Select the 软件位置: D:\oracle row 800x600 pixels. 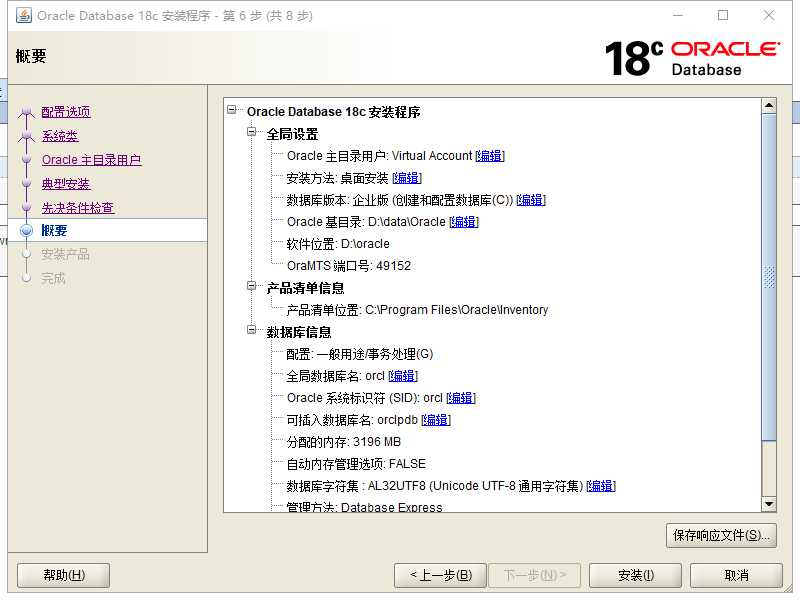coord(338,244)
